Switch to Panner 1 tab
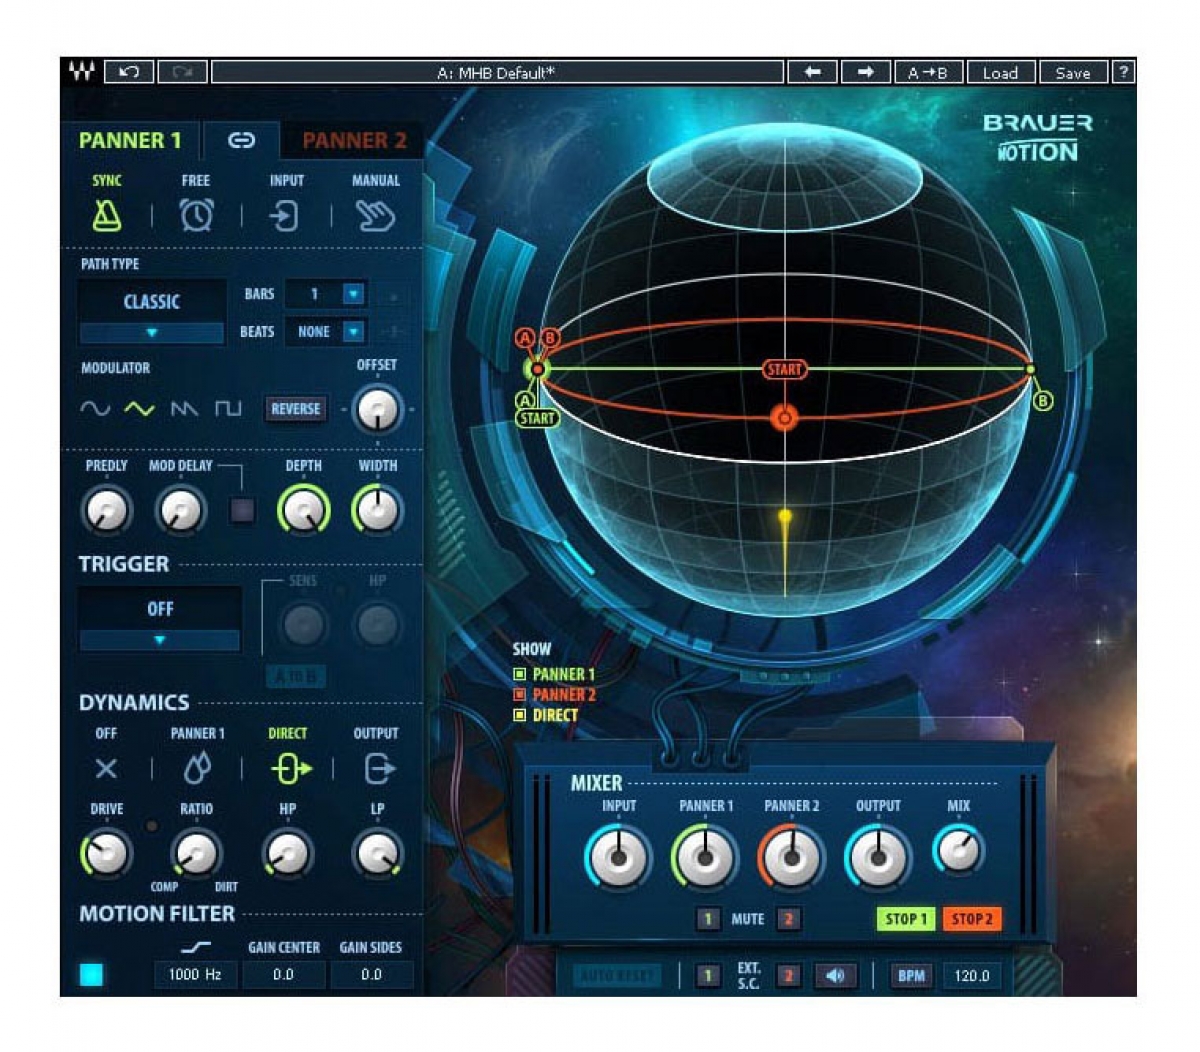 (130, 141)
